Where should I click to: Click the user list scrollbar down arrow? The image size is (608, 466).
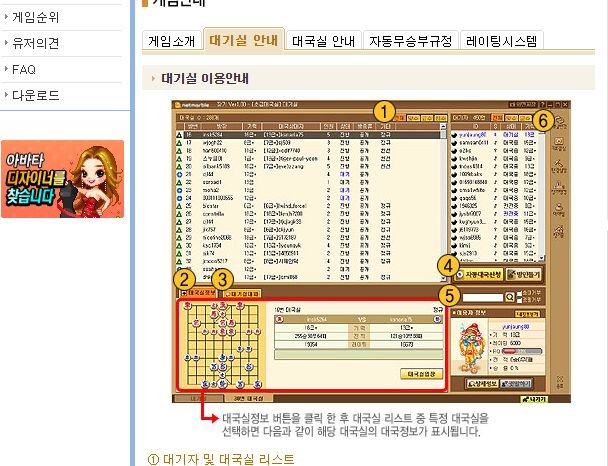click(542, 258)
